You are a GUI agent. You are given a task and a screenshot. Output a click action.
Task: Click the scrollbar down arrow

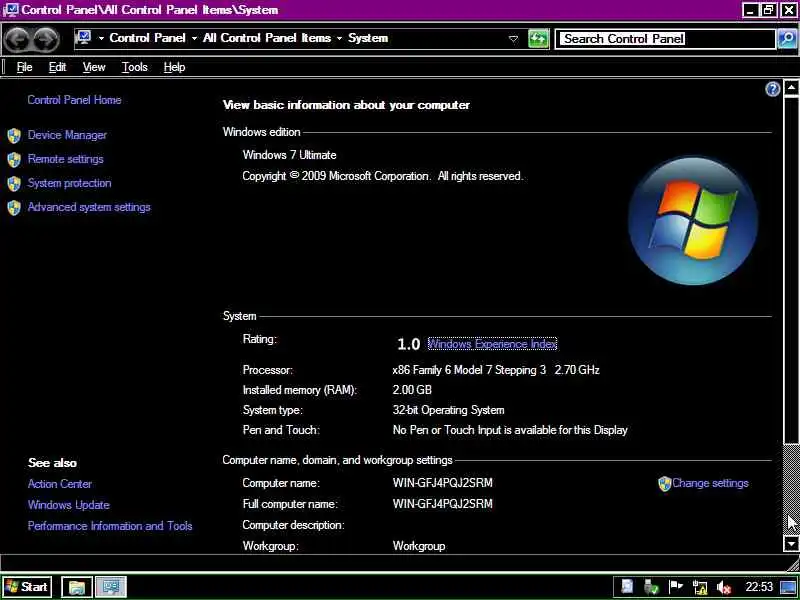(791, 544)
